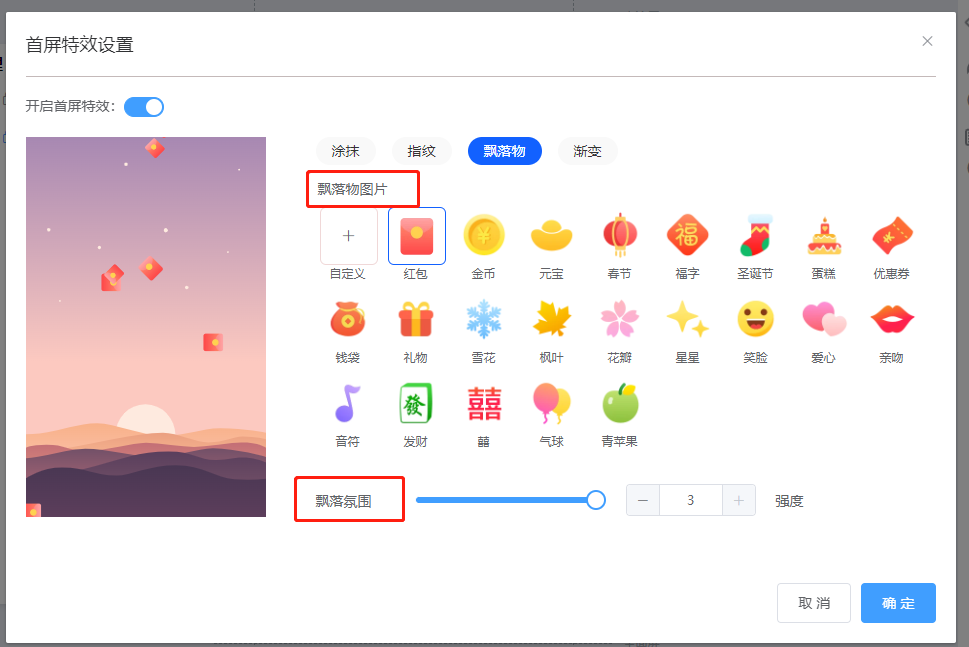Open the 指纹 effect tab
The image size is (969, 647).
pos(421,151)
